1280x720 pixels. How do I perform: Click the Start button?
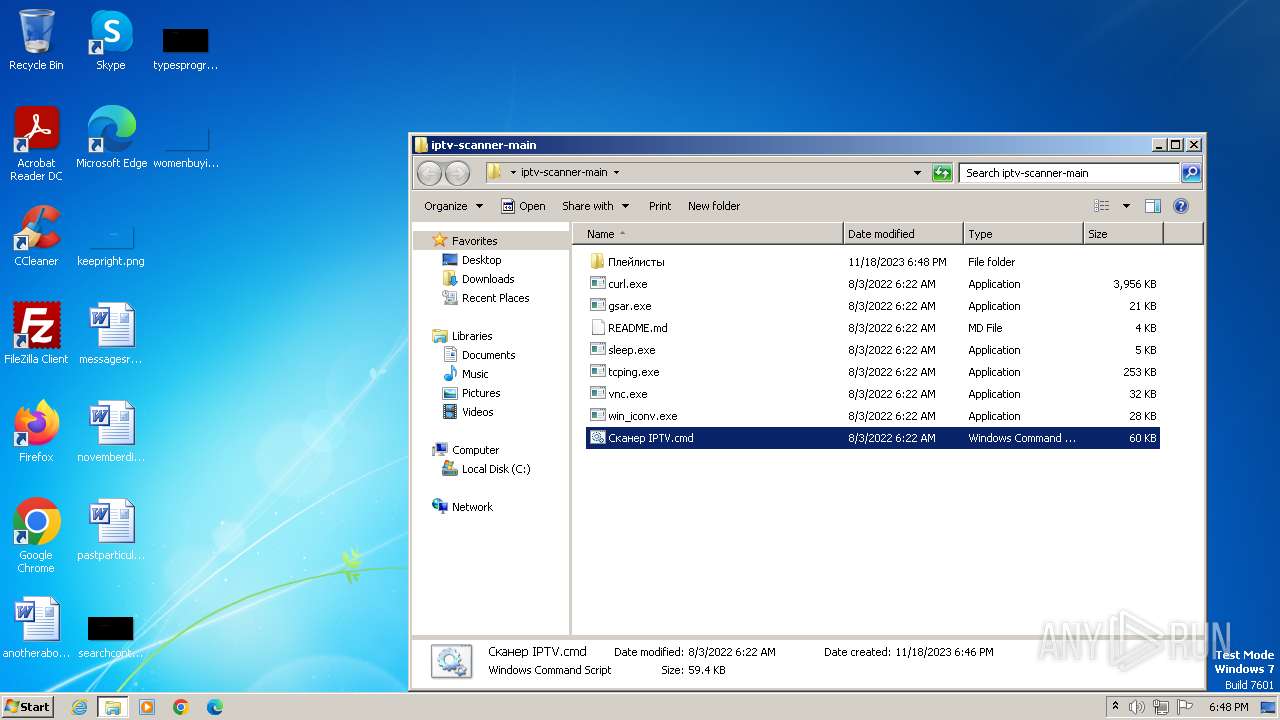28,707
